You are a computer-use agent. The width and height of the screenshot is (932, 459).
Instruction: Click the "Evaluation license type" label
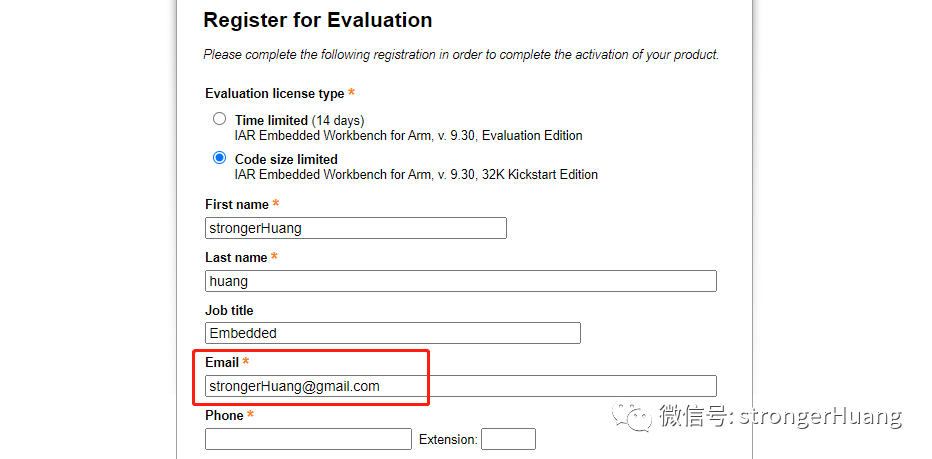274,94
